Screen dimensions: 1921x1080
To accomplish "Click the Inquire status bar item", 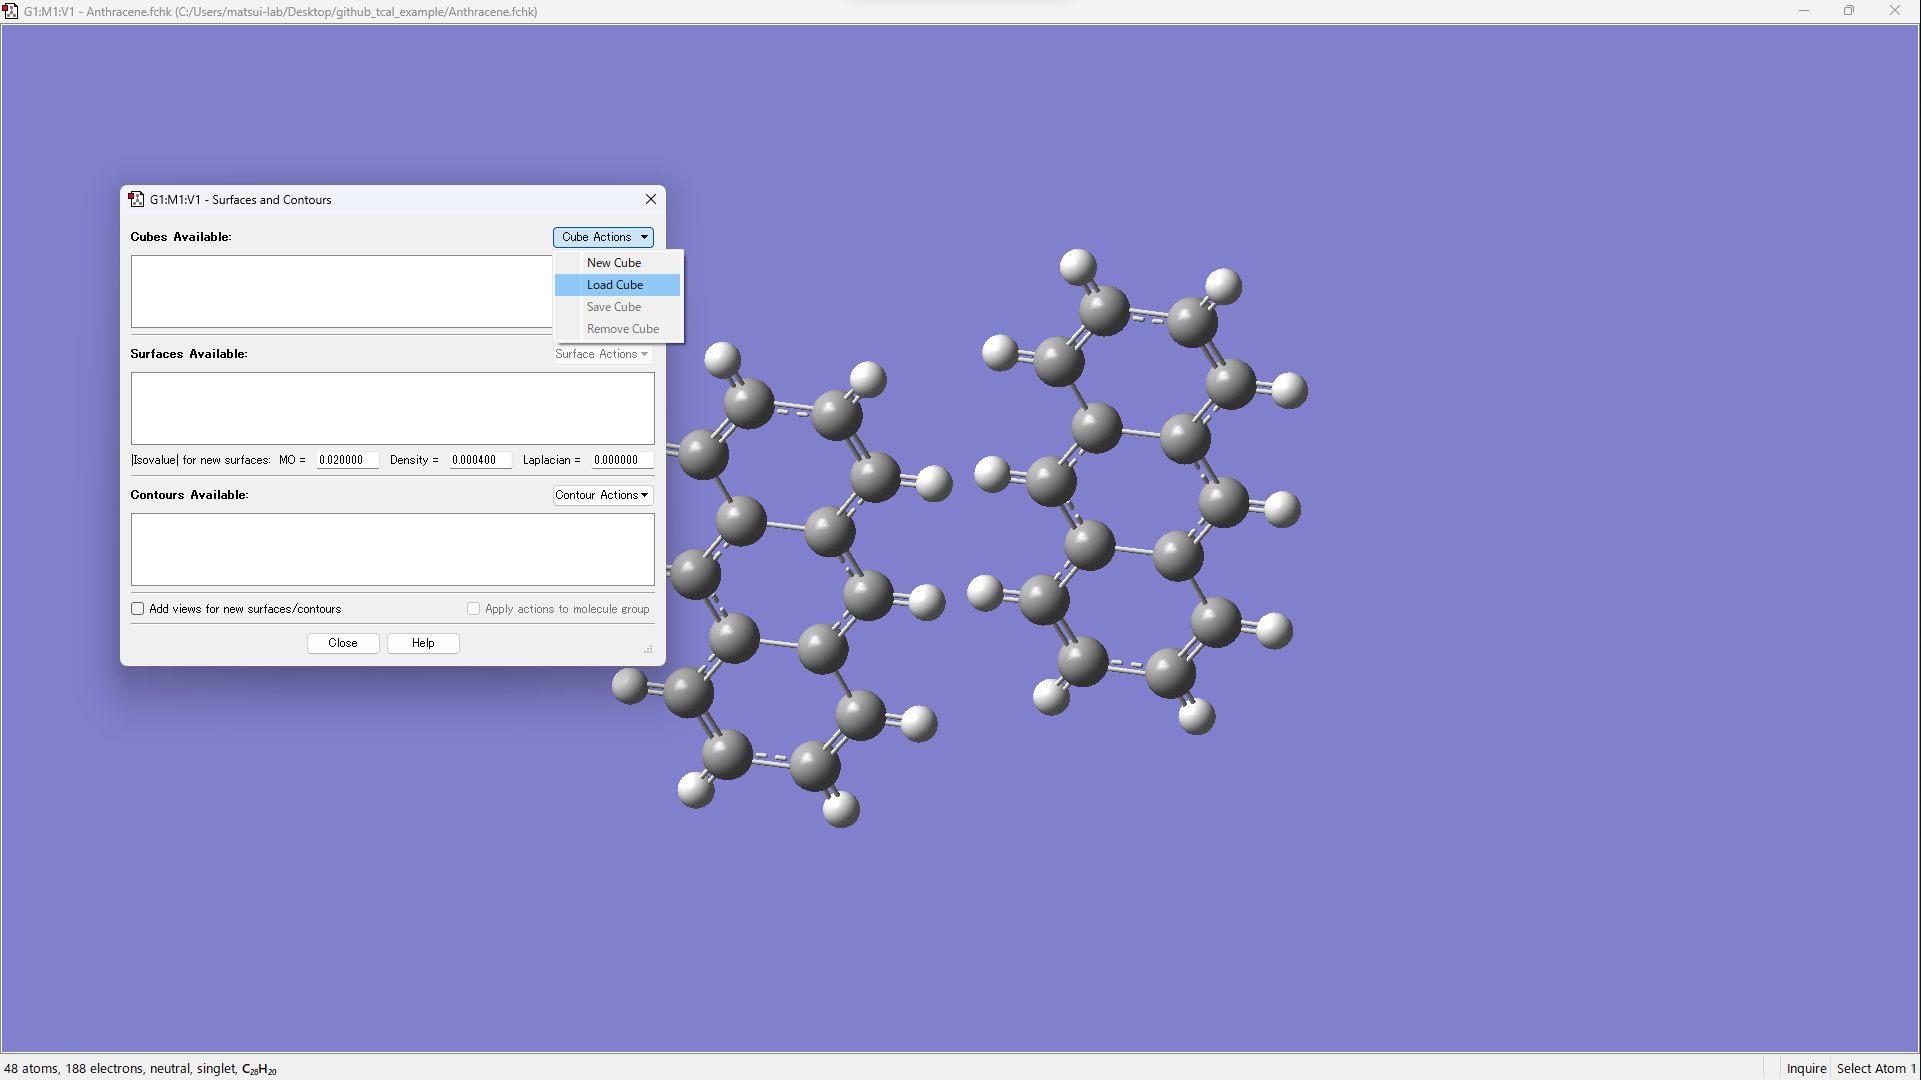I will pos(1806,1068).
